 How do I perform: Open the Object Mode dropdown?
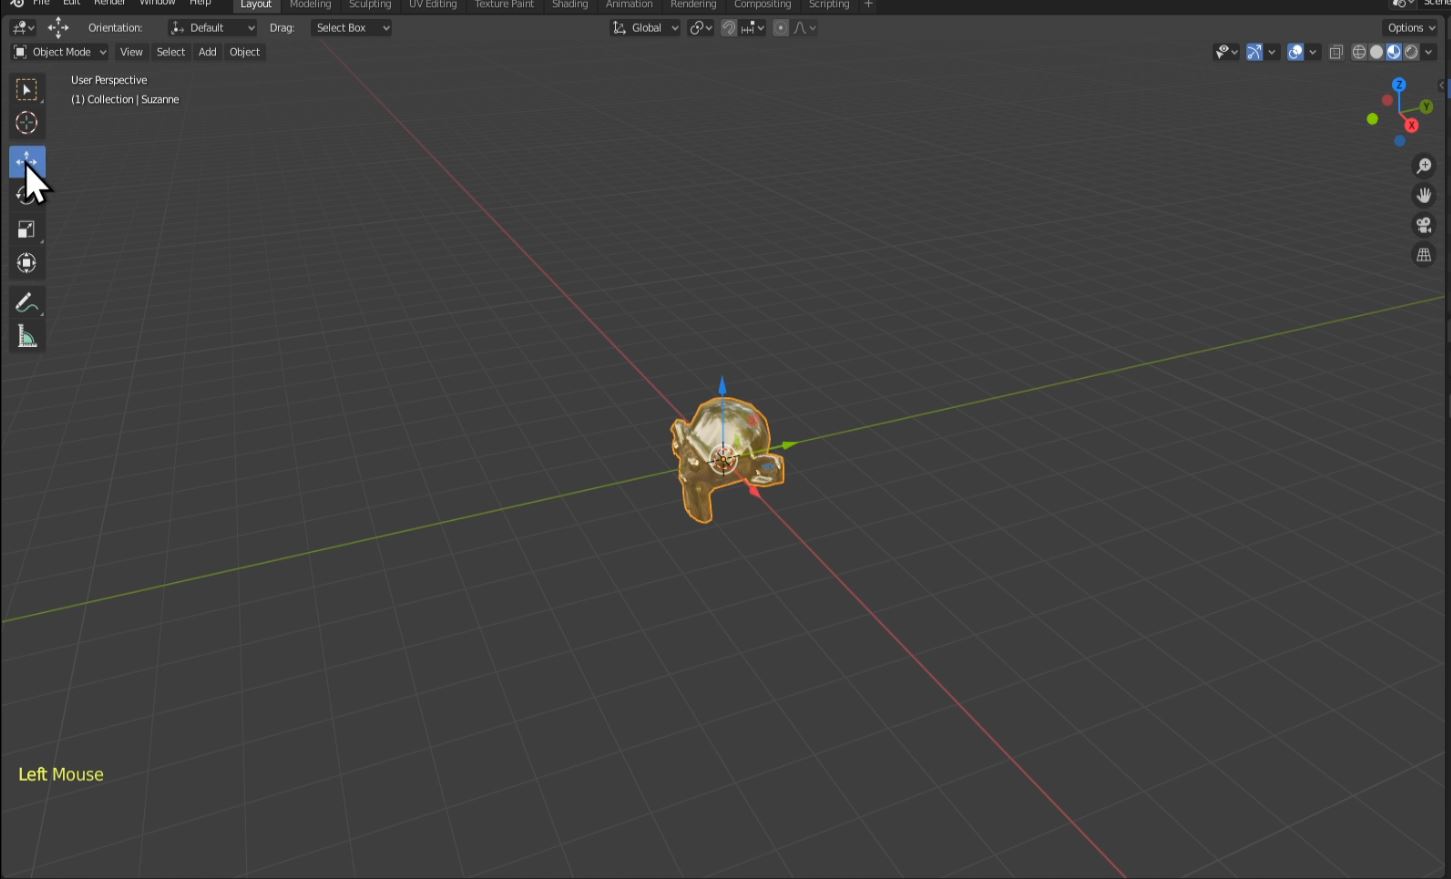(60, 52)
